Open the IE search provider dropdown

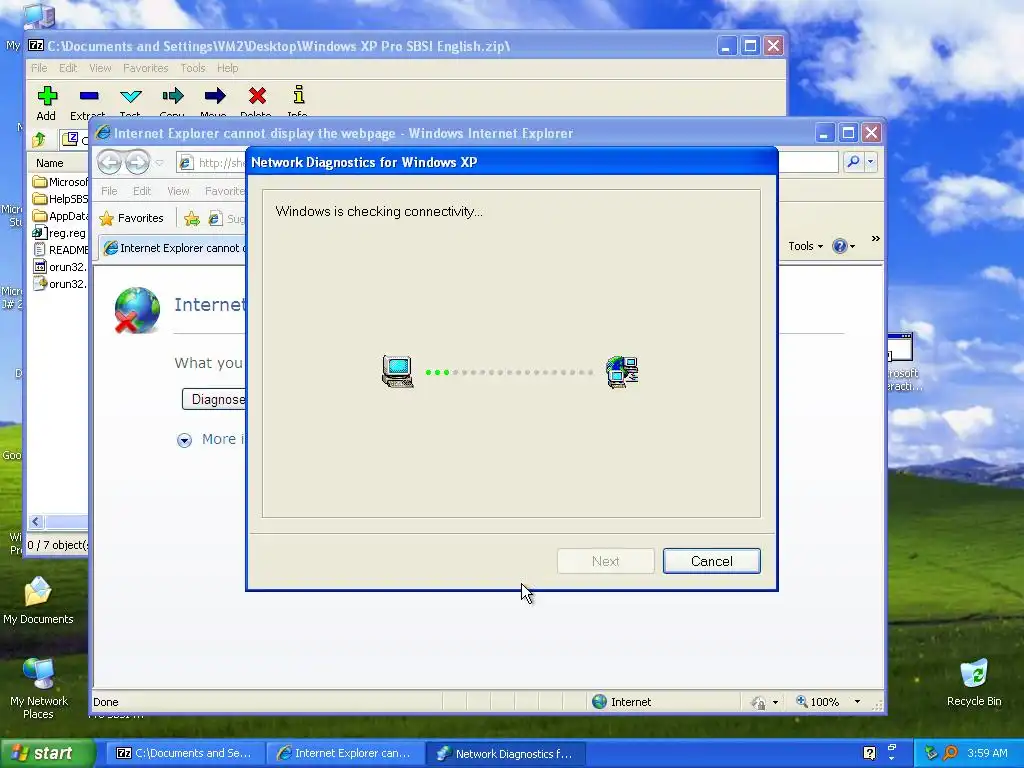pos(871,162)
